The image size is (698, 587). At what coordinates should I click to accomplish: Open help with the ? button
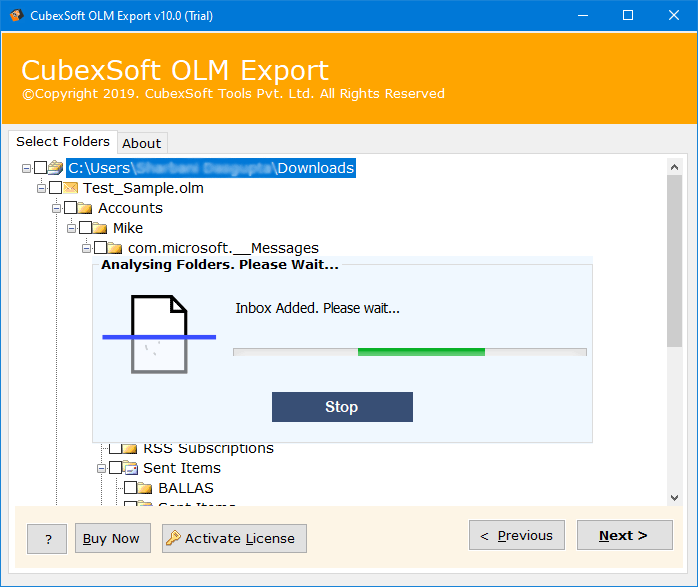(x=47, y=539)
